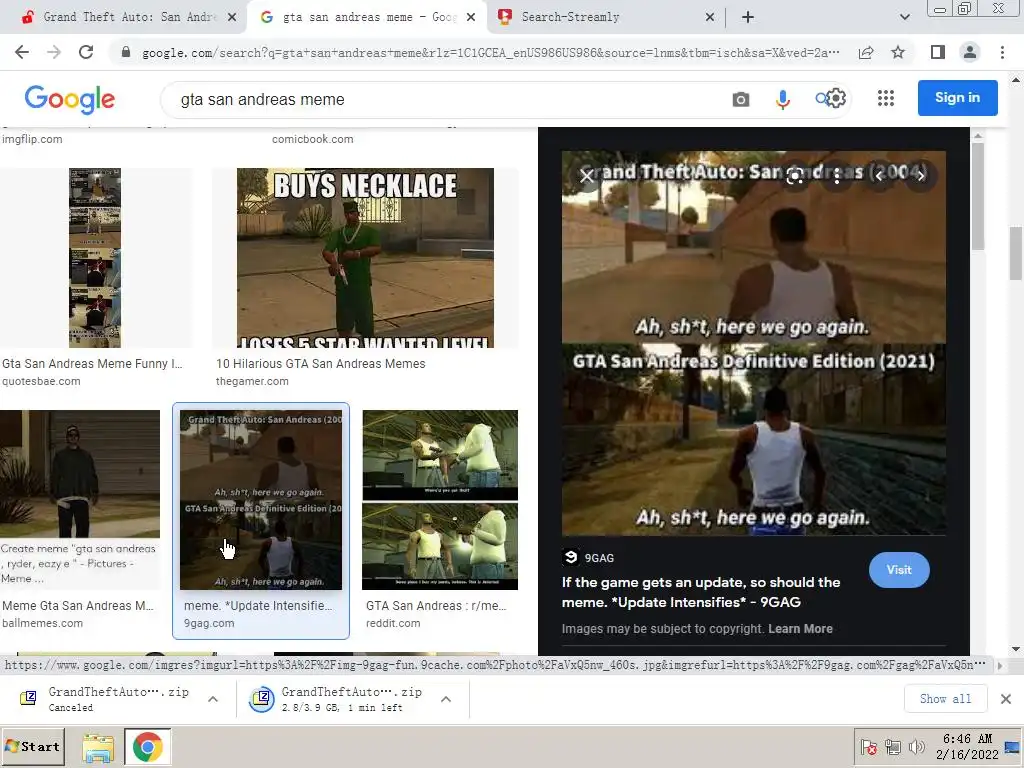1024x768 pixels.
Task: Open the Google apps grid
Action: coord(886,98)
